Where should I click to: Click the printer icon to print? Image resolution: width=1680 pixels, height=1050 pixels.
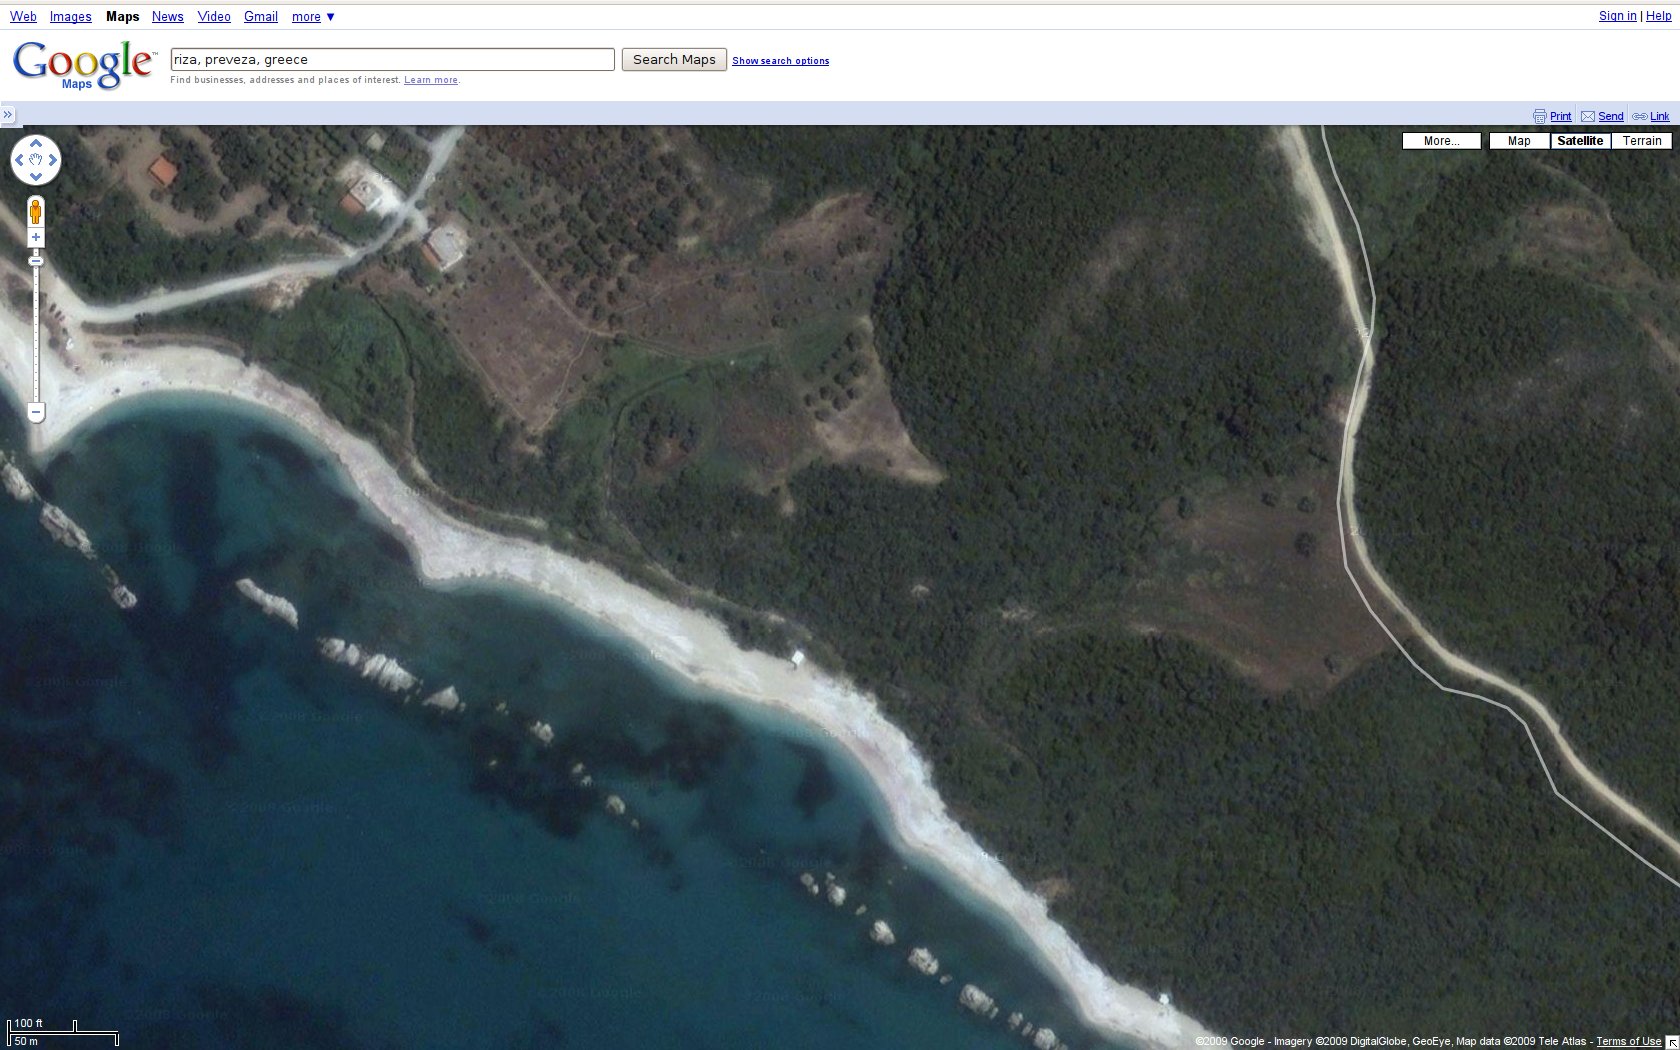1539,116
